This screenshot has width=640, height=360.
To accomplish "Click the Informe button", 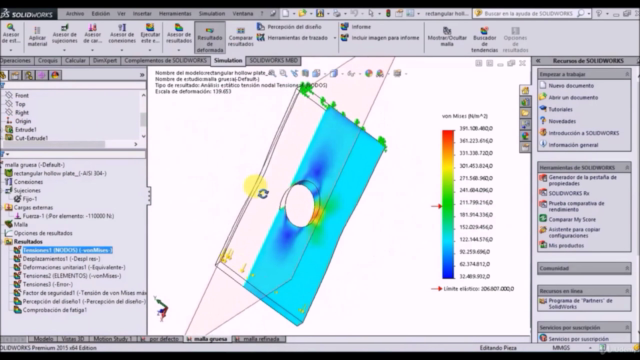I will tap(356, 27).
